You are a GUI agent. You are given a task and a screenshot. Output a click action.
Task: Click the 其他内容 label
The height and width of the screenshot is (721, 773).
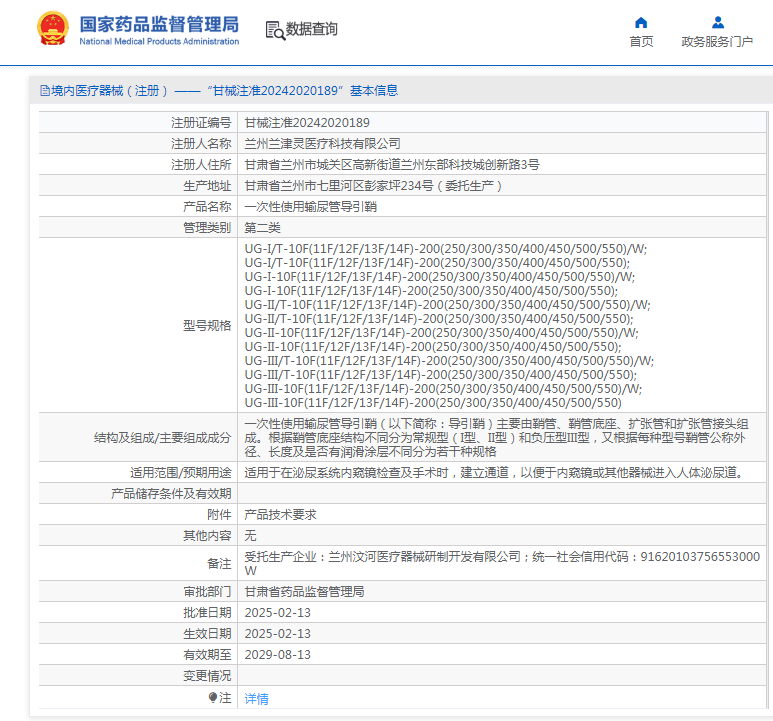(x=207, y=536)
